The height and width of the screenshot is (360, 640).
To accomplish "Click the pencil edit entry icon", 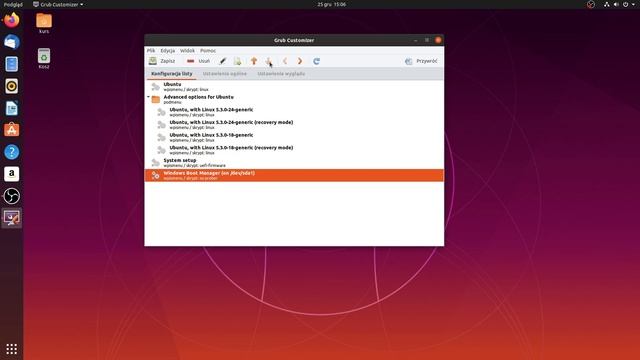I will tap(222, 61).
